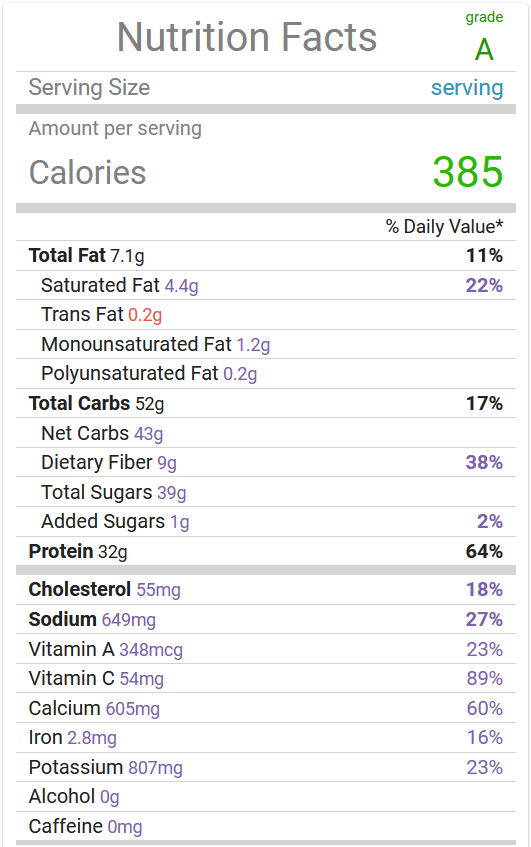
Task: Select the Total Fat 7.1g row
Action: tap(266, 256)
